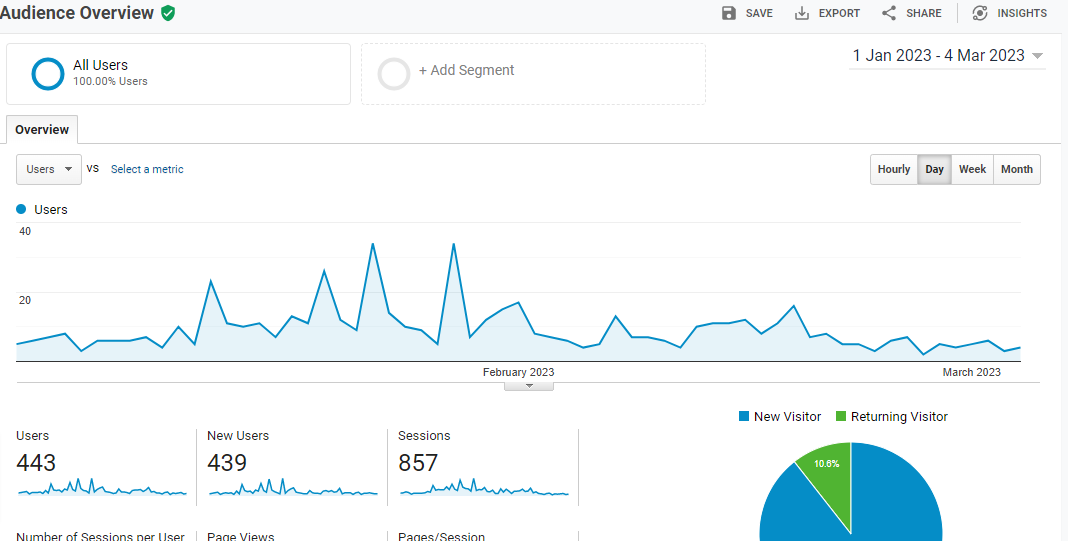Open the Users metric dropdown
The width and height of the screenshot is (1068, 541).
pos(49,169)
